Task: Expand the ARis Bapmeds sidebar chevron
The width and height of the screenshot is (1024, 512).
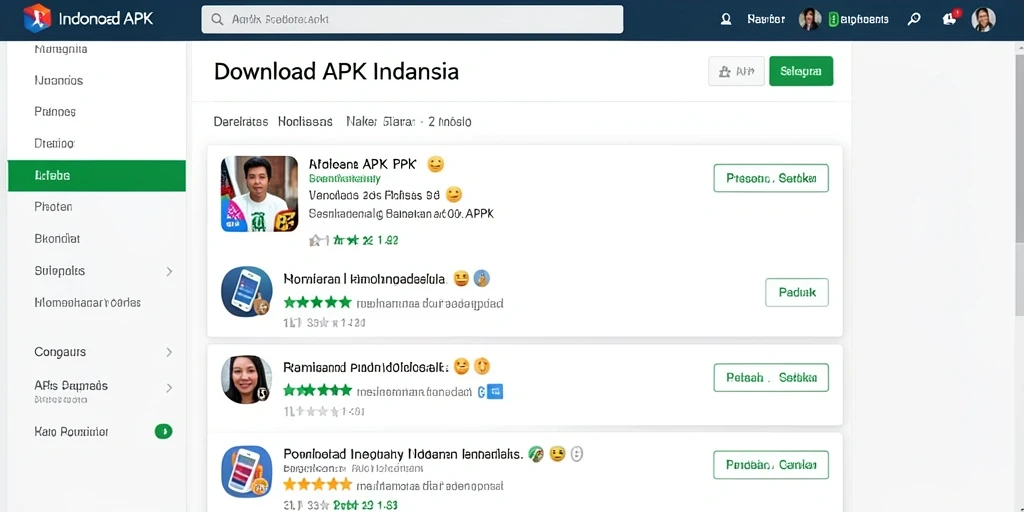Action: click(169, 388)
